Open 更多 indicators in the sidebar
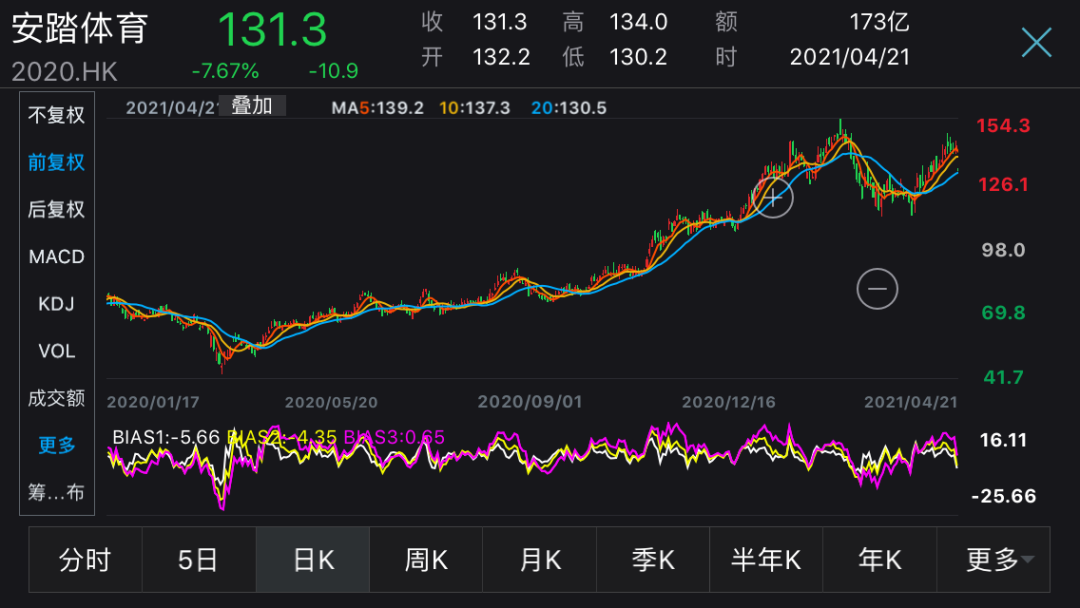 click(x=56, y=445)
